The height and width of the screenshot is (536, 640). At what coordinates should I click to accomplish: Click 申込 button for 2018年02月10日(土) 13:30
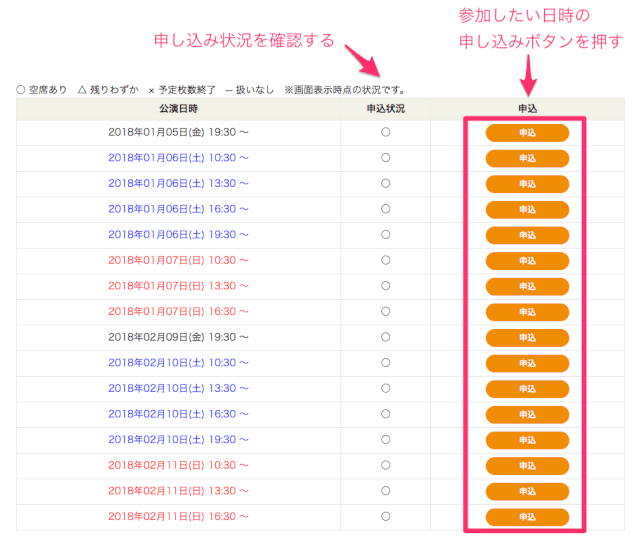tap(527, 389)
